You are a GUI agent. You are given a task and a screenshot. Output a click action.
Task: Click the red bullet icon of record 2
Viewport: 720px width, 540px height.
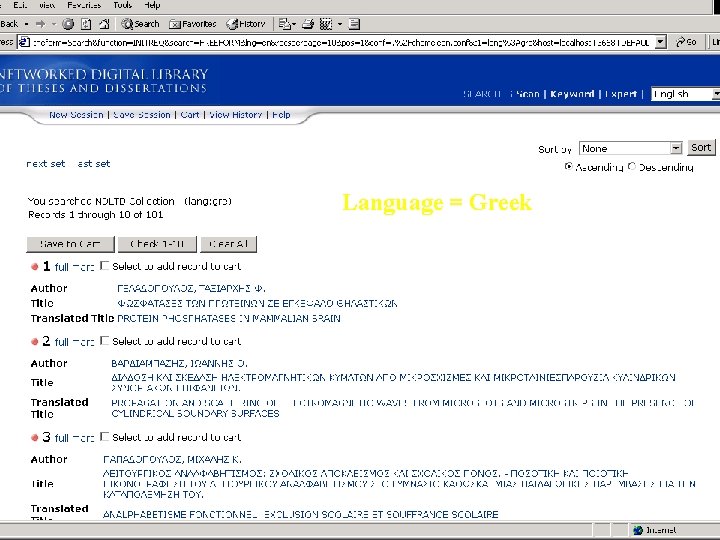click(34, 342)
